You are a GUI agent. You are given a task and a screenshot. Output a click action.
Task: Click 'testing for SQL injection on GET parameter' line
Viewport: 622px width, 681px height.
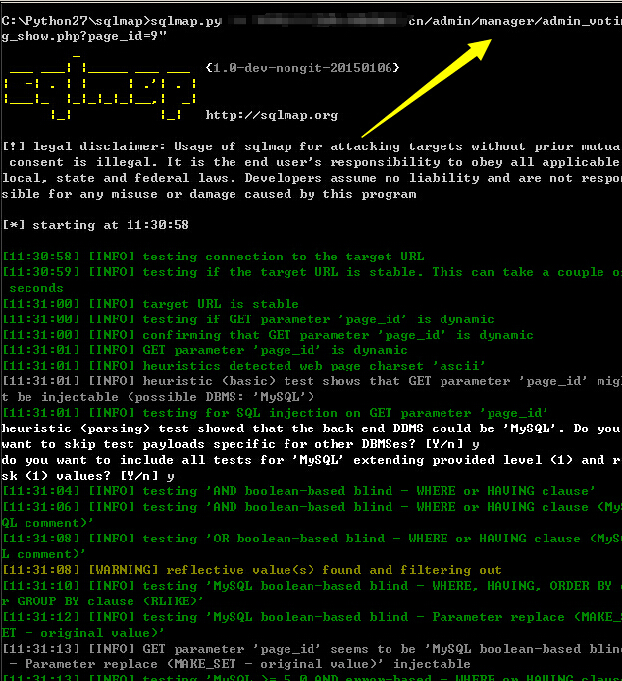[x=275, y=413]
